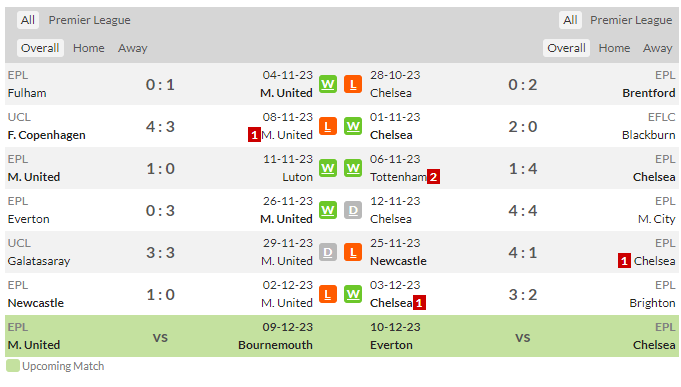Click the red card badge next to Tottenham
681x387 pixels.
point(433,177)
